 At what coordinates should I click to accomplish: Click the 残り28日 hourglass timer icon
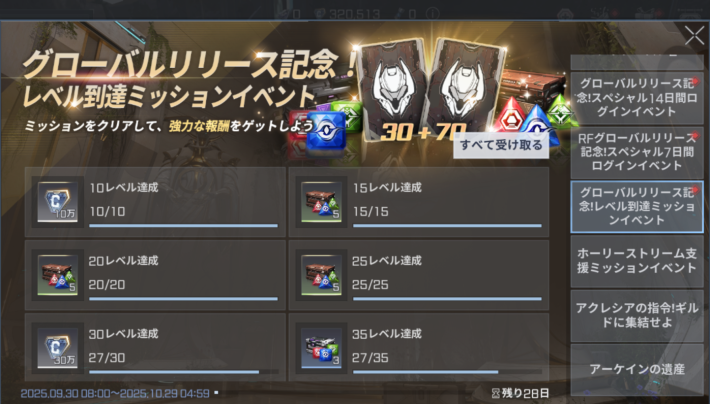496,393
